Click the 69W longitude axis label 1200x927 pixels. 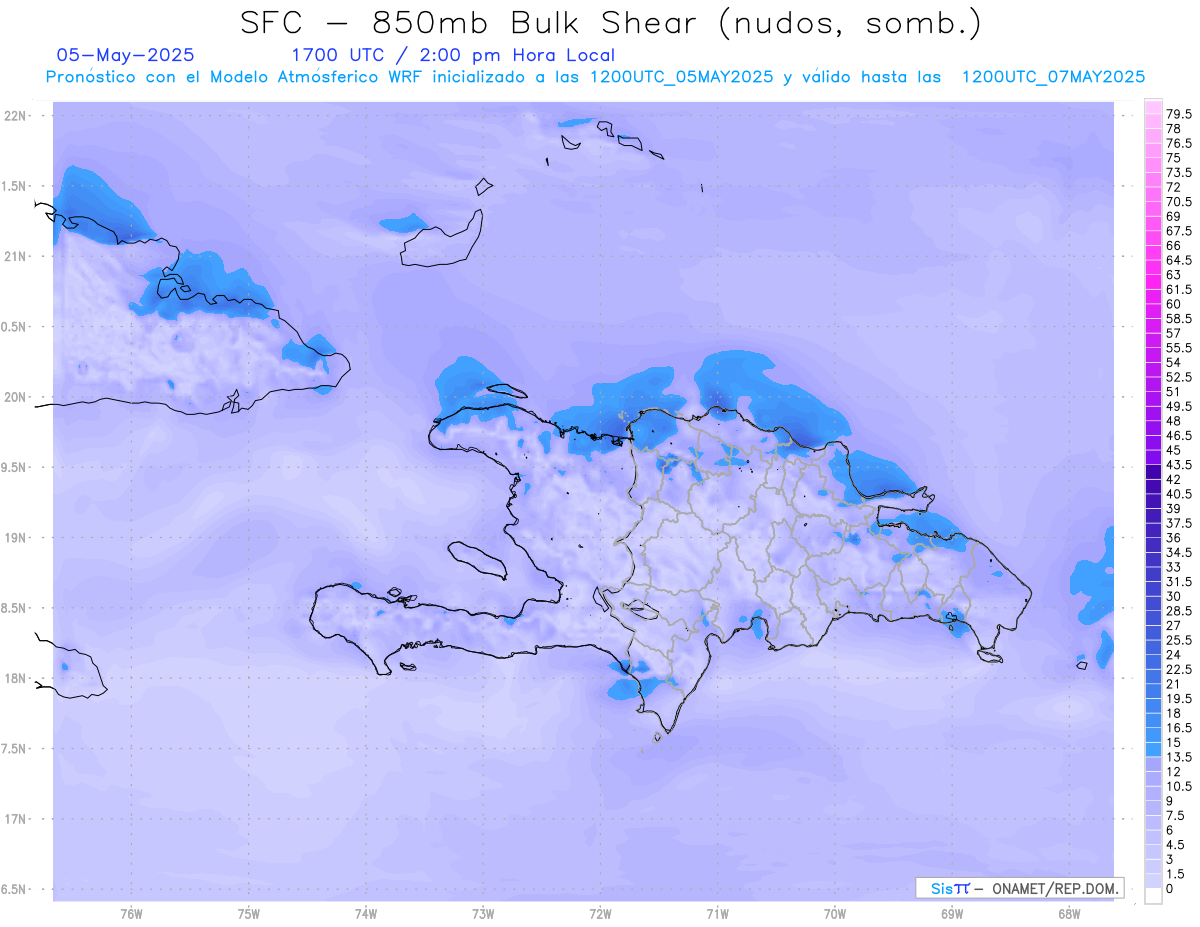pos(952,914)
